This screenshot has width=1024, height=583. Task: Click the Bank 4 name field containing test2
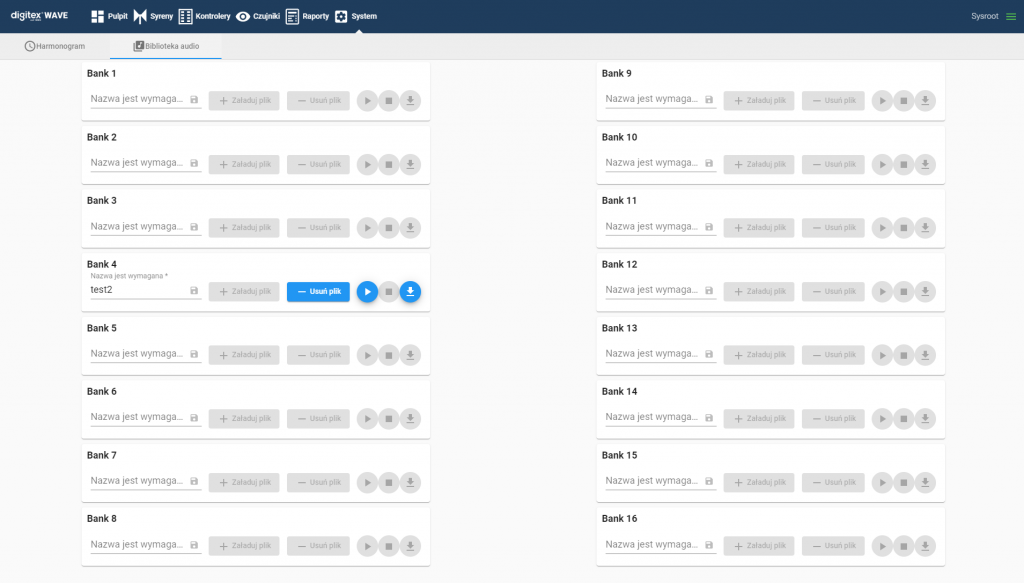(x=137, y=291)
